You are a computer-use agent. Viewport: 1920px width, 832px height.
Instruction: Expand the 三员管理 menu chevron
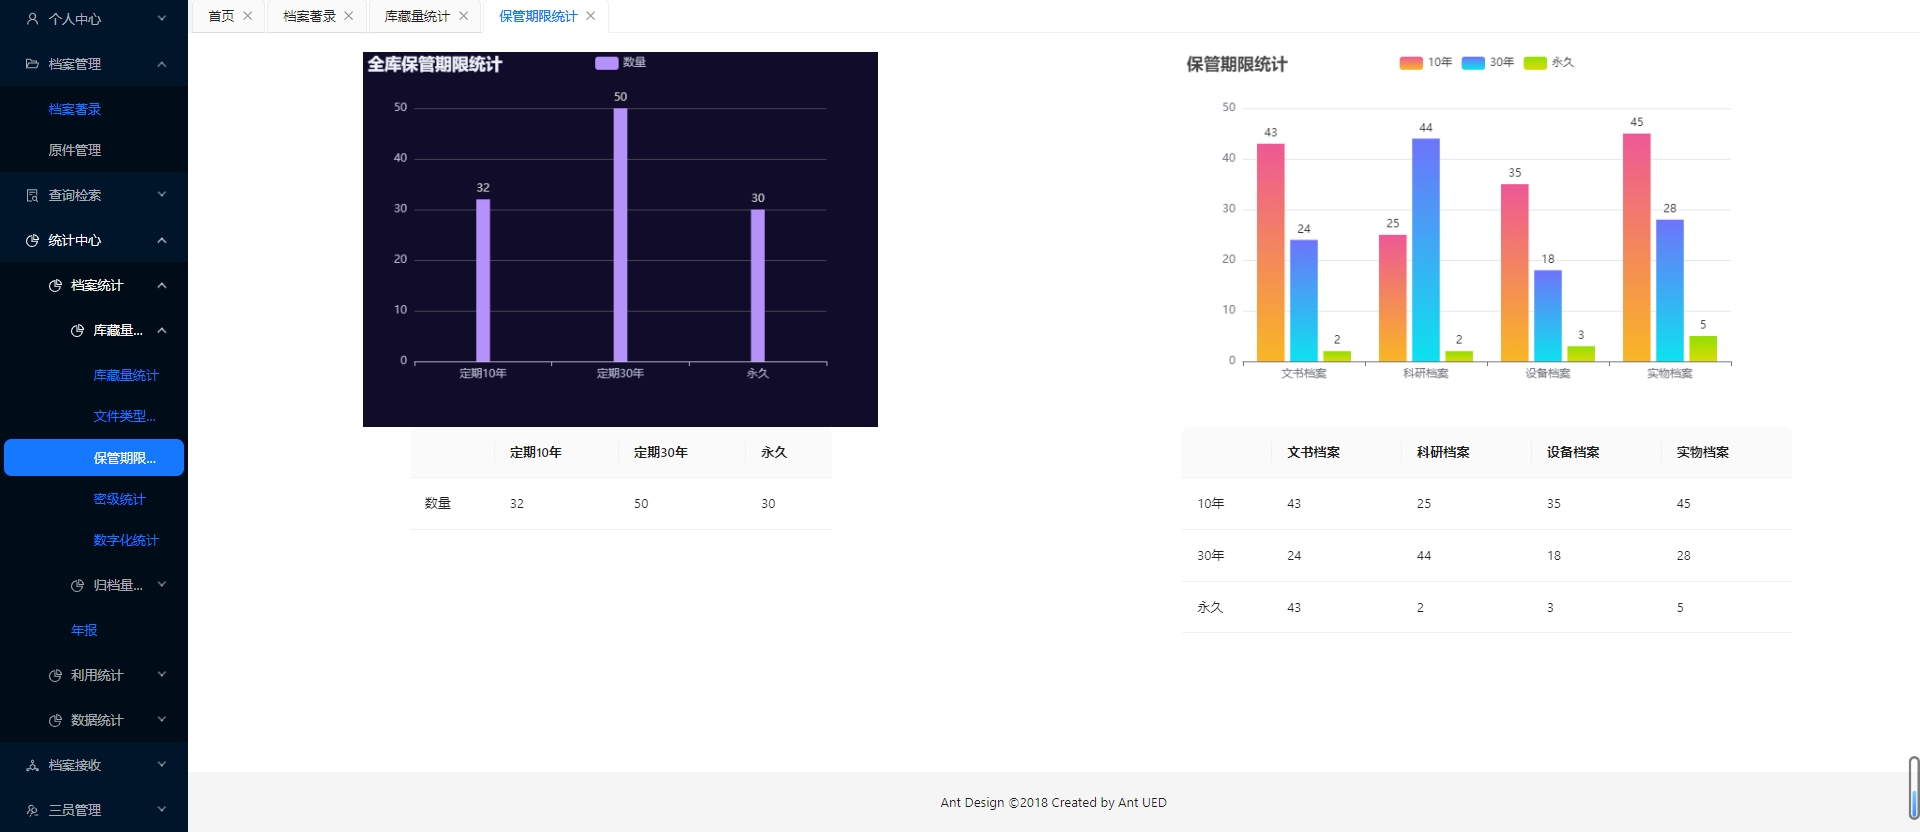(x=162, y=809)
